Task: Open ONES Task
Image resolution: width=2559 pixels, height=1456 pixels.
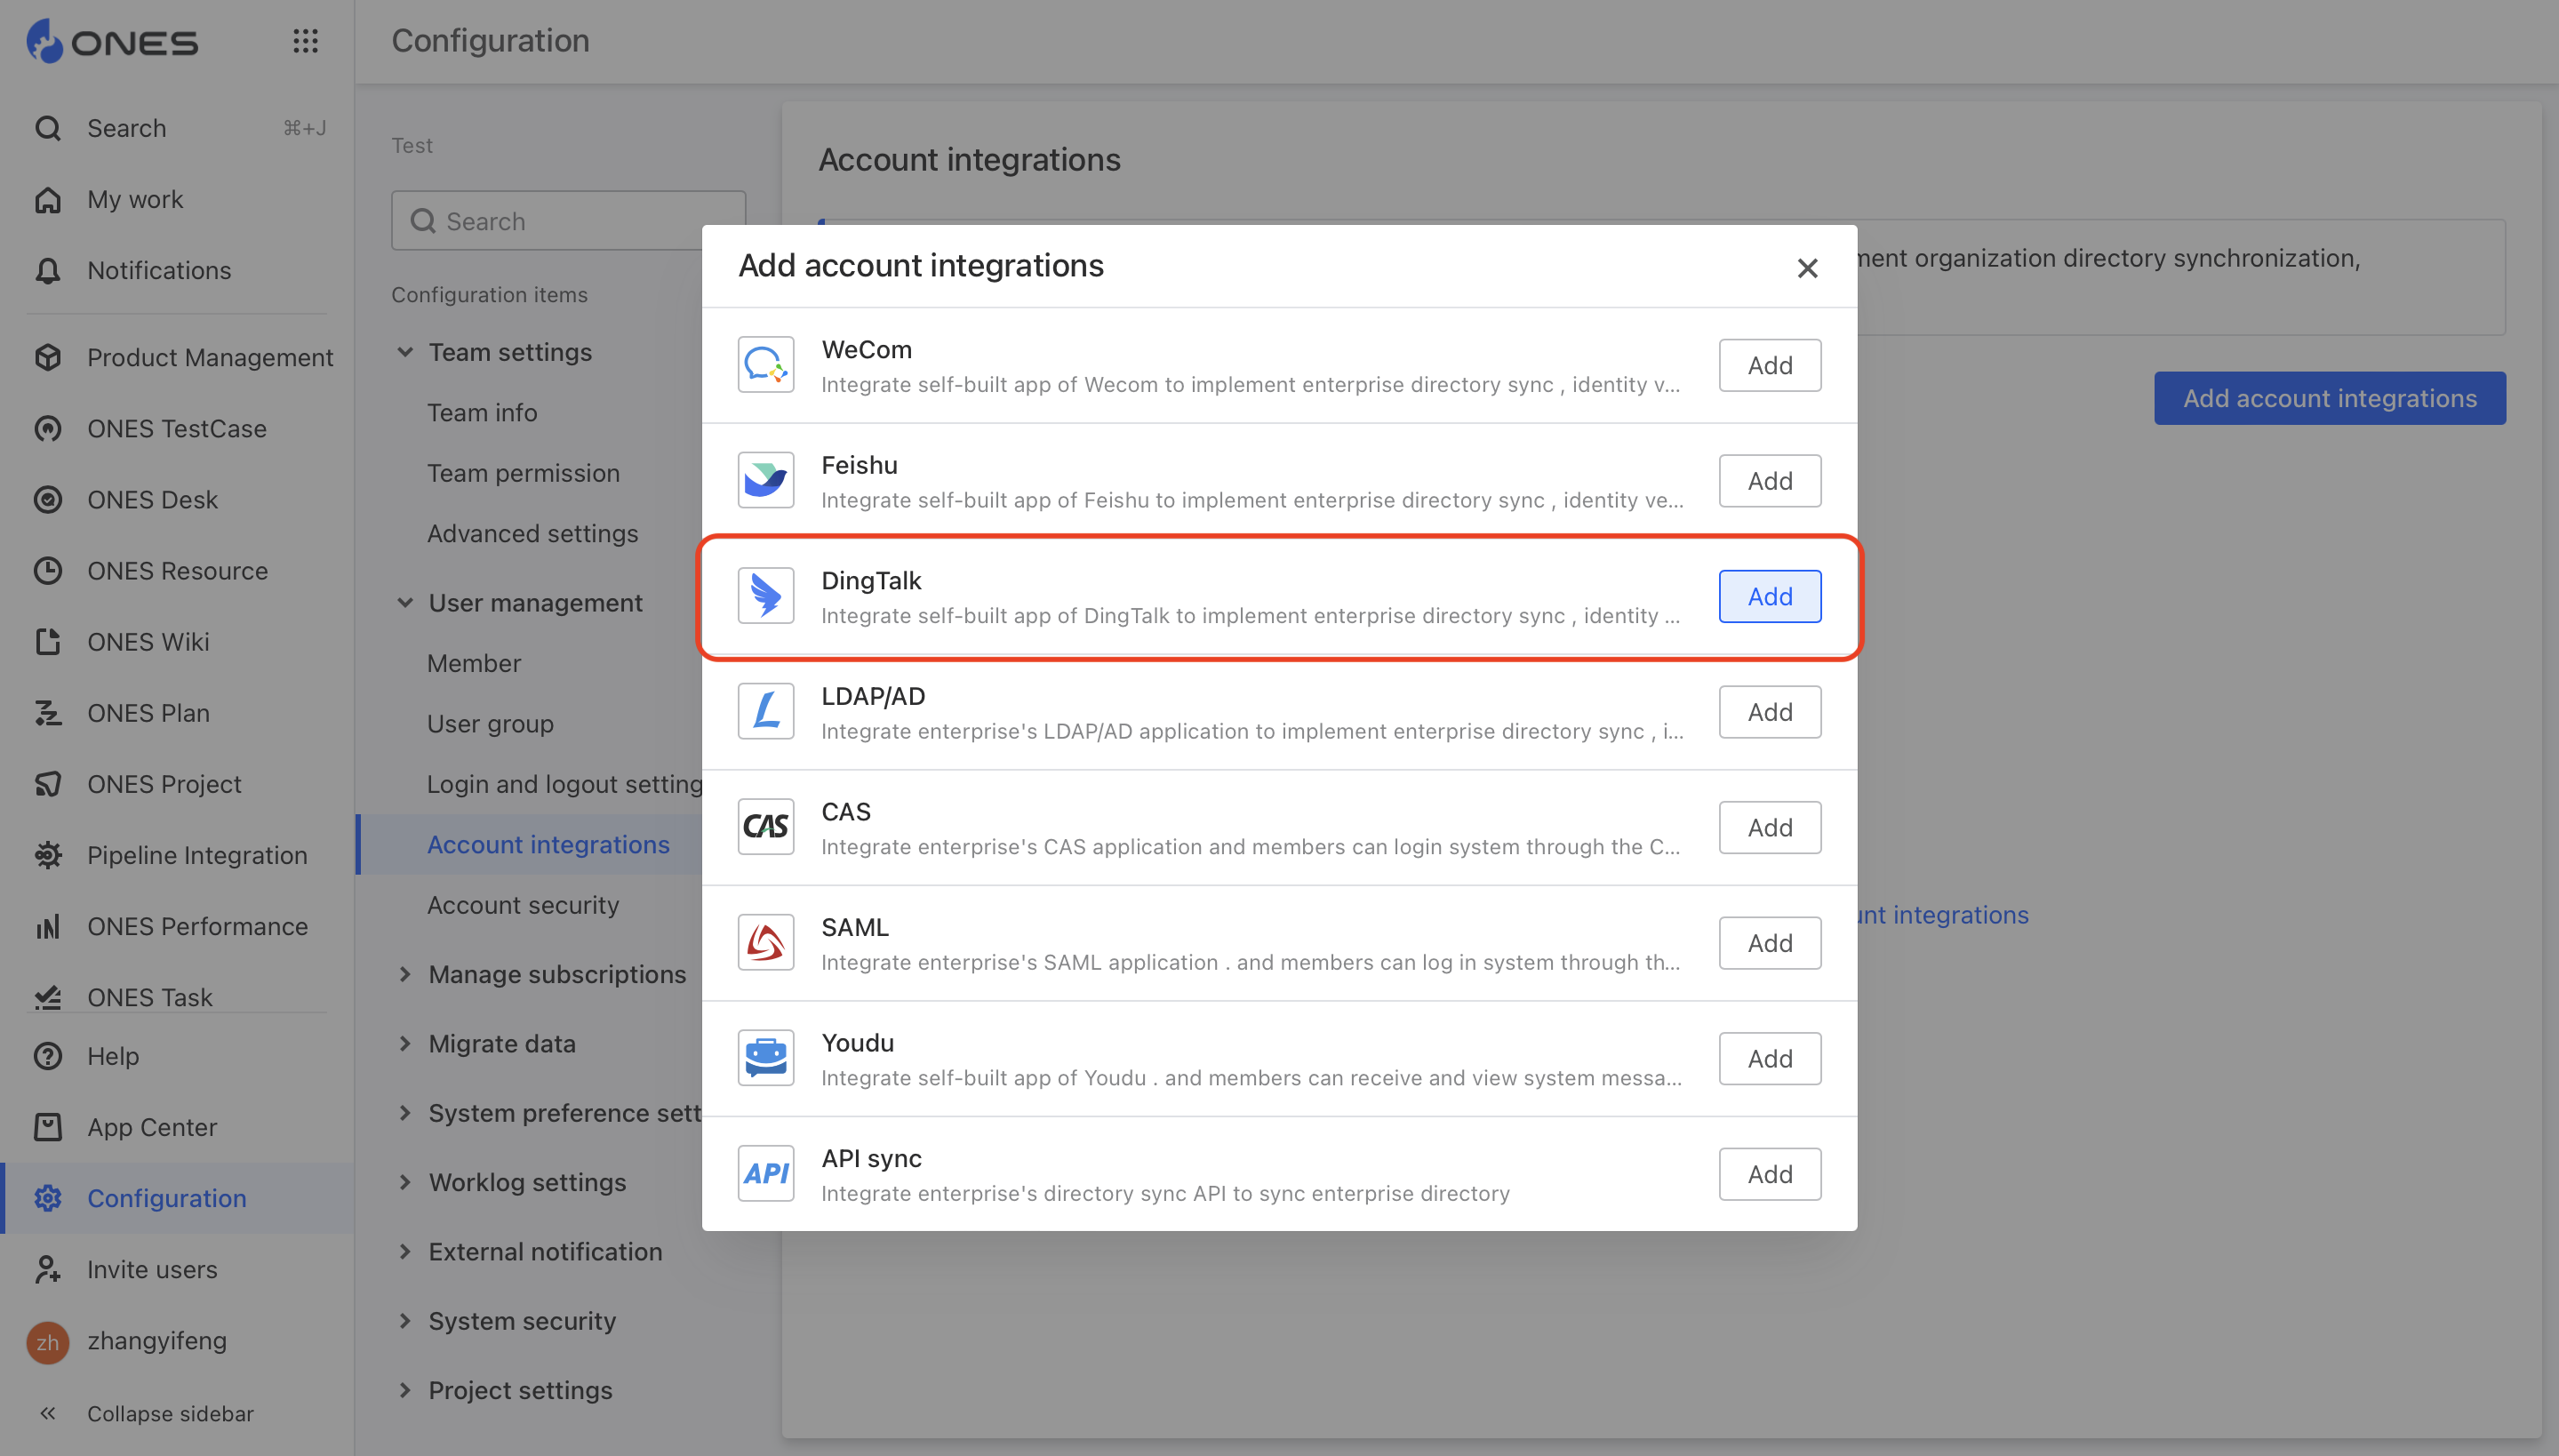Action: 150,997
